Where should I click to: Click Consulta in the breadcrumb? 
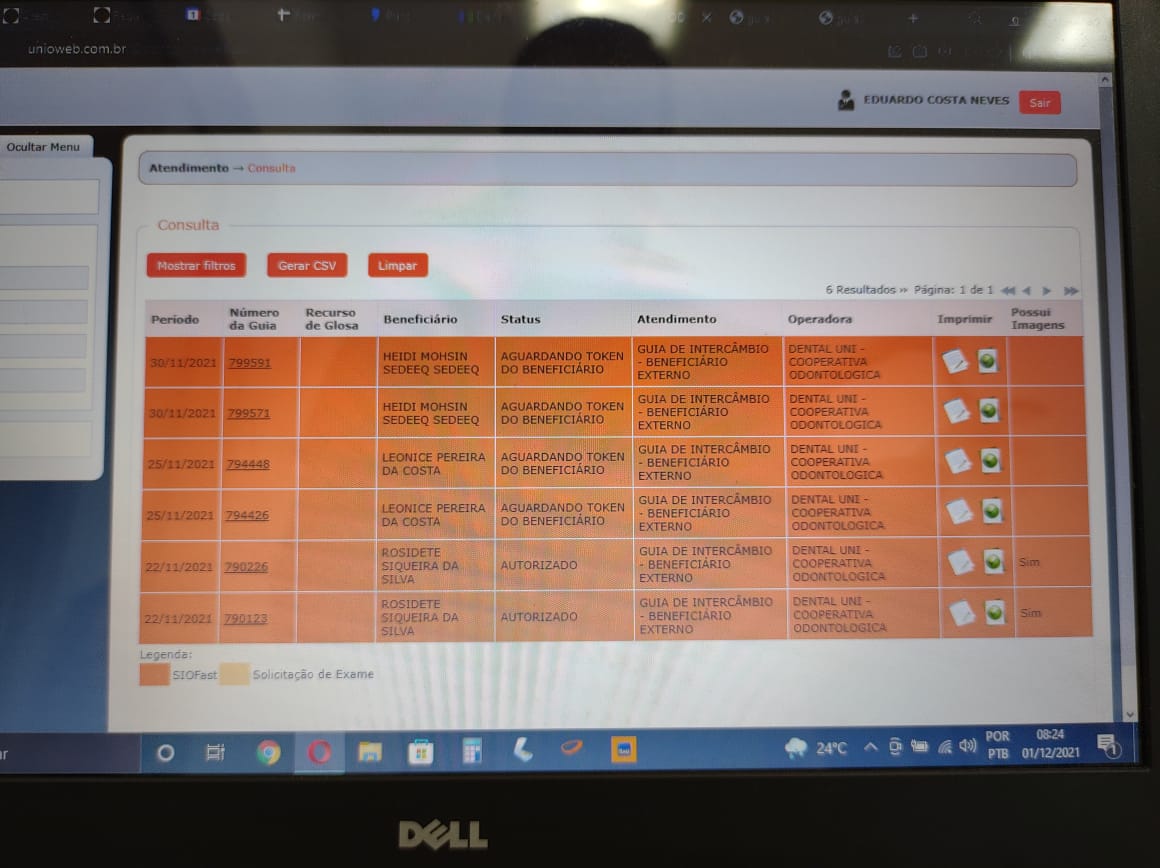tap(272, 168)
